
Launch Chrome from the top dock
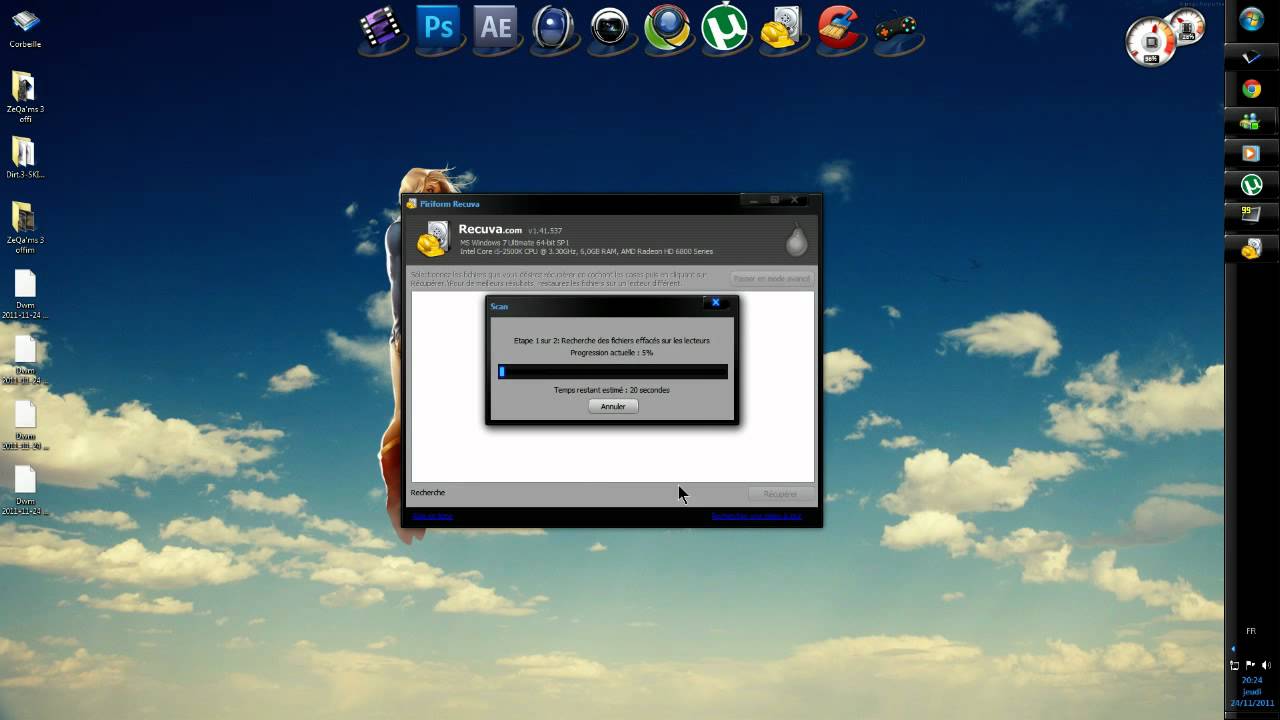tap(667, 28)
